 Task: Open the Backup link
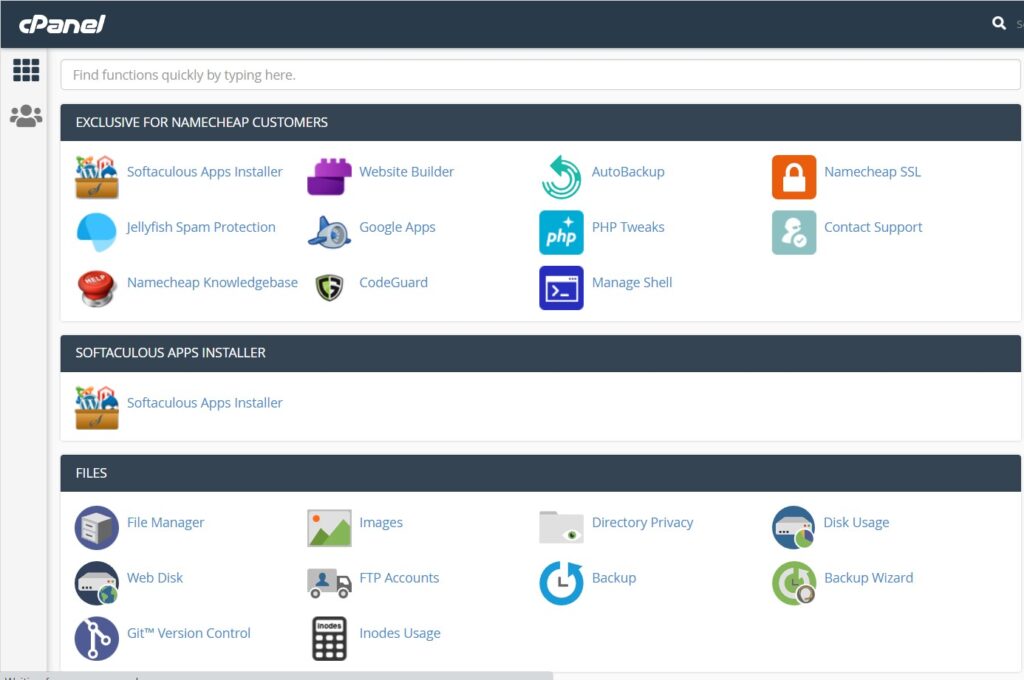tap(614, 578)
